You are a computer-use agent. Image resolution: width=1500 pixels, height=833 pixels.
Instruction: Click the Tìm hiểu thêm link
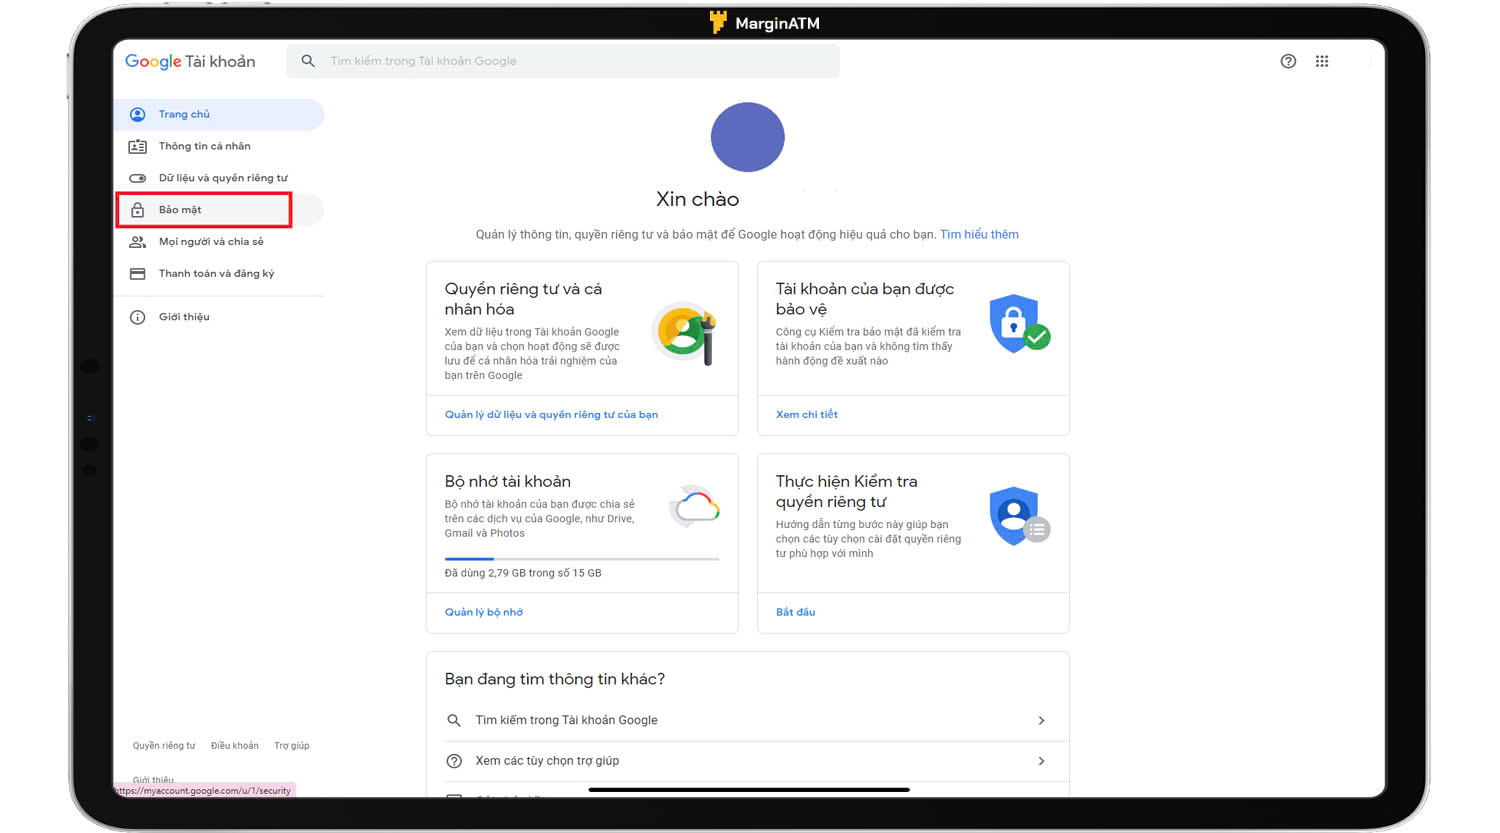point(979,235)
